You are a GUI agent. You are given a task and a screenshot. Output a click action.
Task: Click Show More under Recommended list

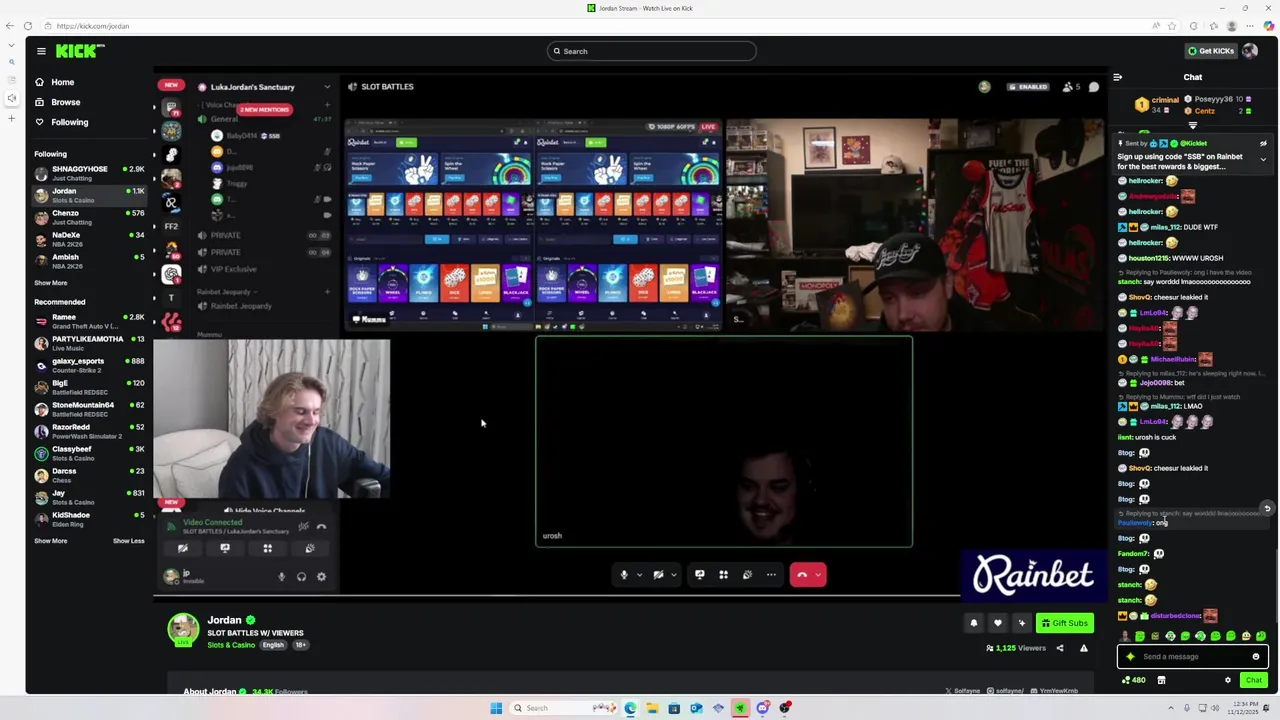pyautogui.click(x=50, y=541)
